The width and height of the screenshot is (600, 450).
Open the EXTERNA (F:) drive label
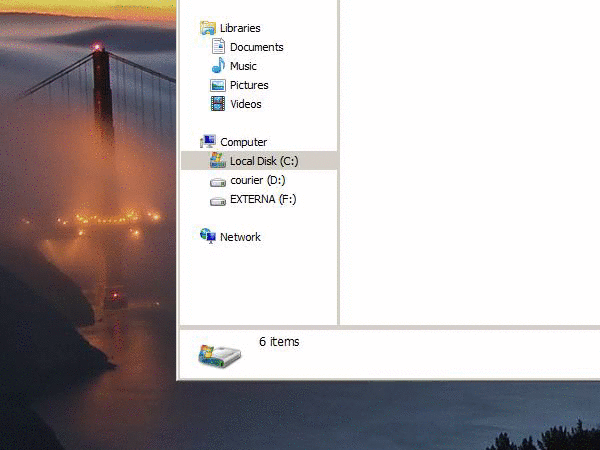click(x=263, y=199)
